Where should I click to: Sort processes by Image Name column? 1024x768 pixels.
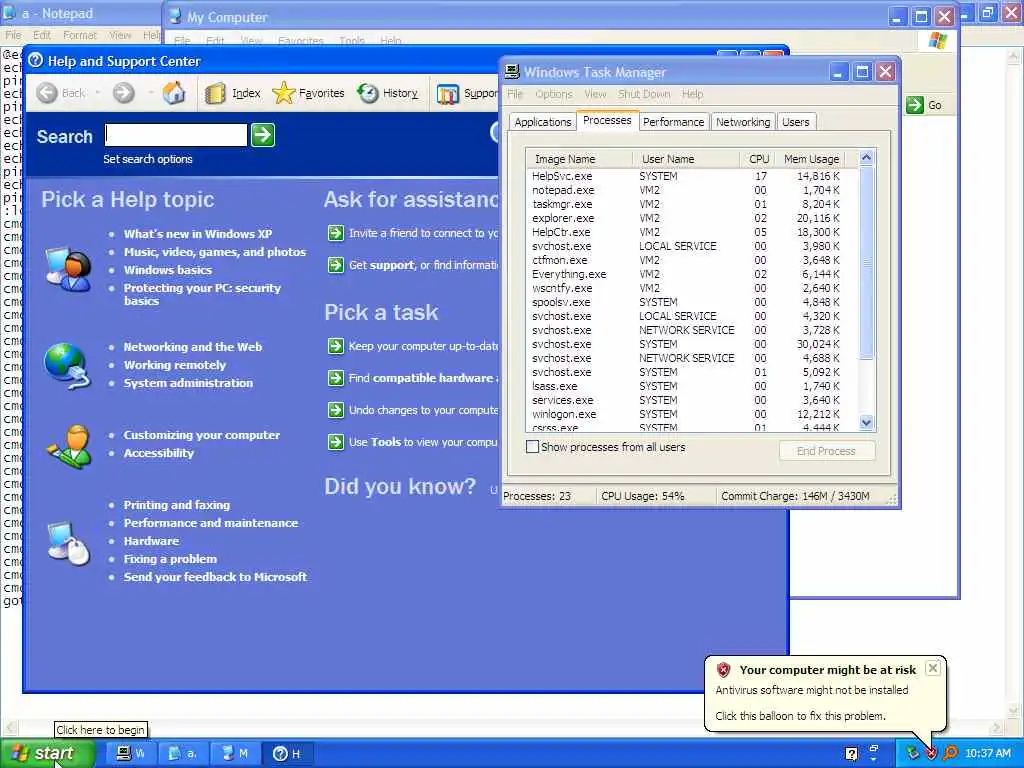(x=579, y=159)
